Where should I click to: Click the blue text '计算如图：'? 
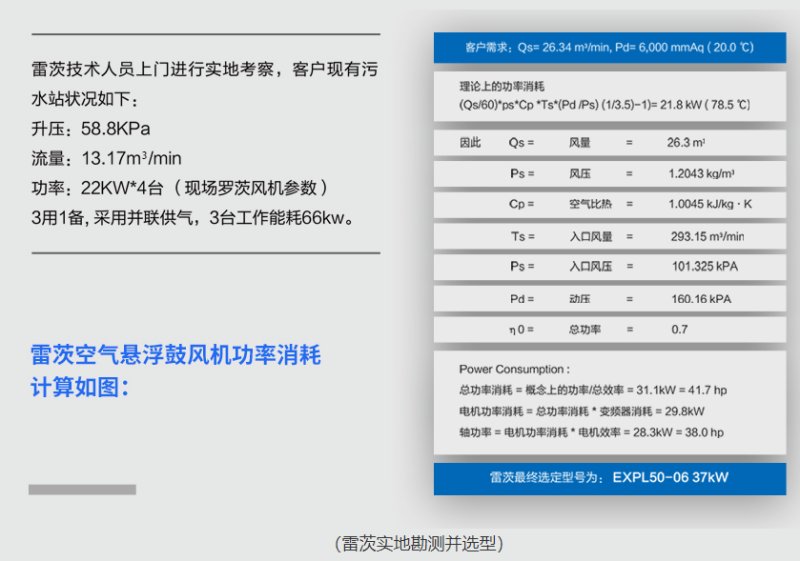coord(80,387)
